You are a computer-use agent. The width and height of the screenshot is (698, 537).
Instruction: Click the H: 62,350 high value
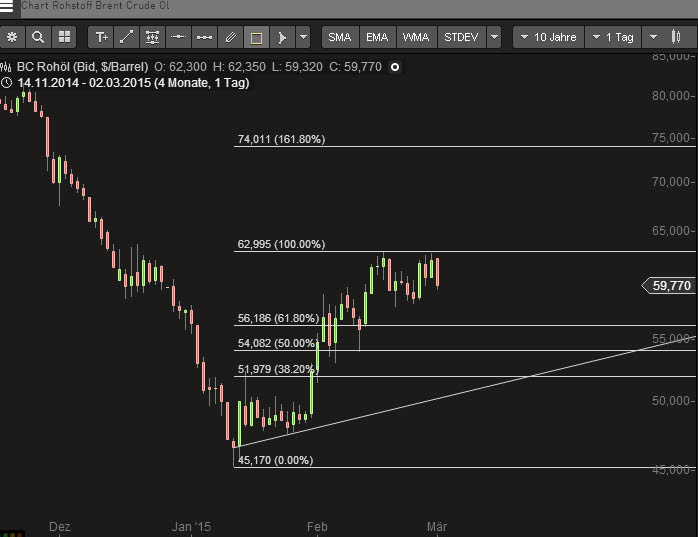pos(239,67)
